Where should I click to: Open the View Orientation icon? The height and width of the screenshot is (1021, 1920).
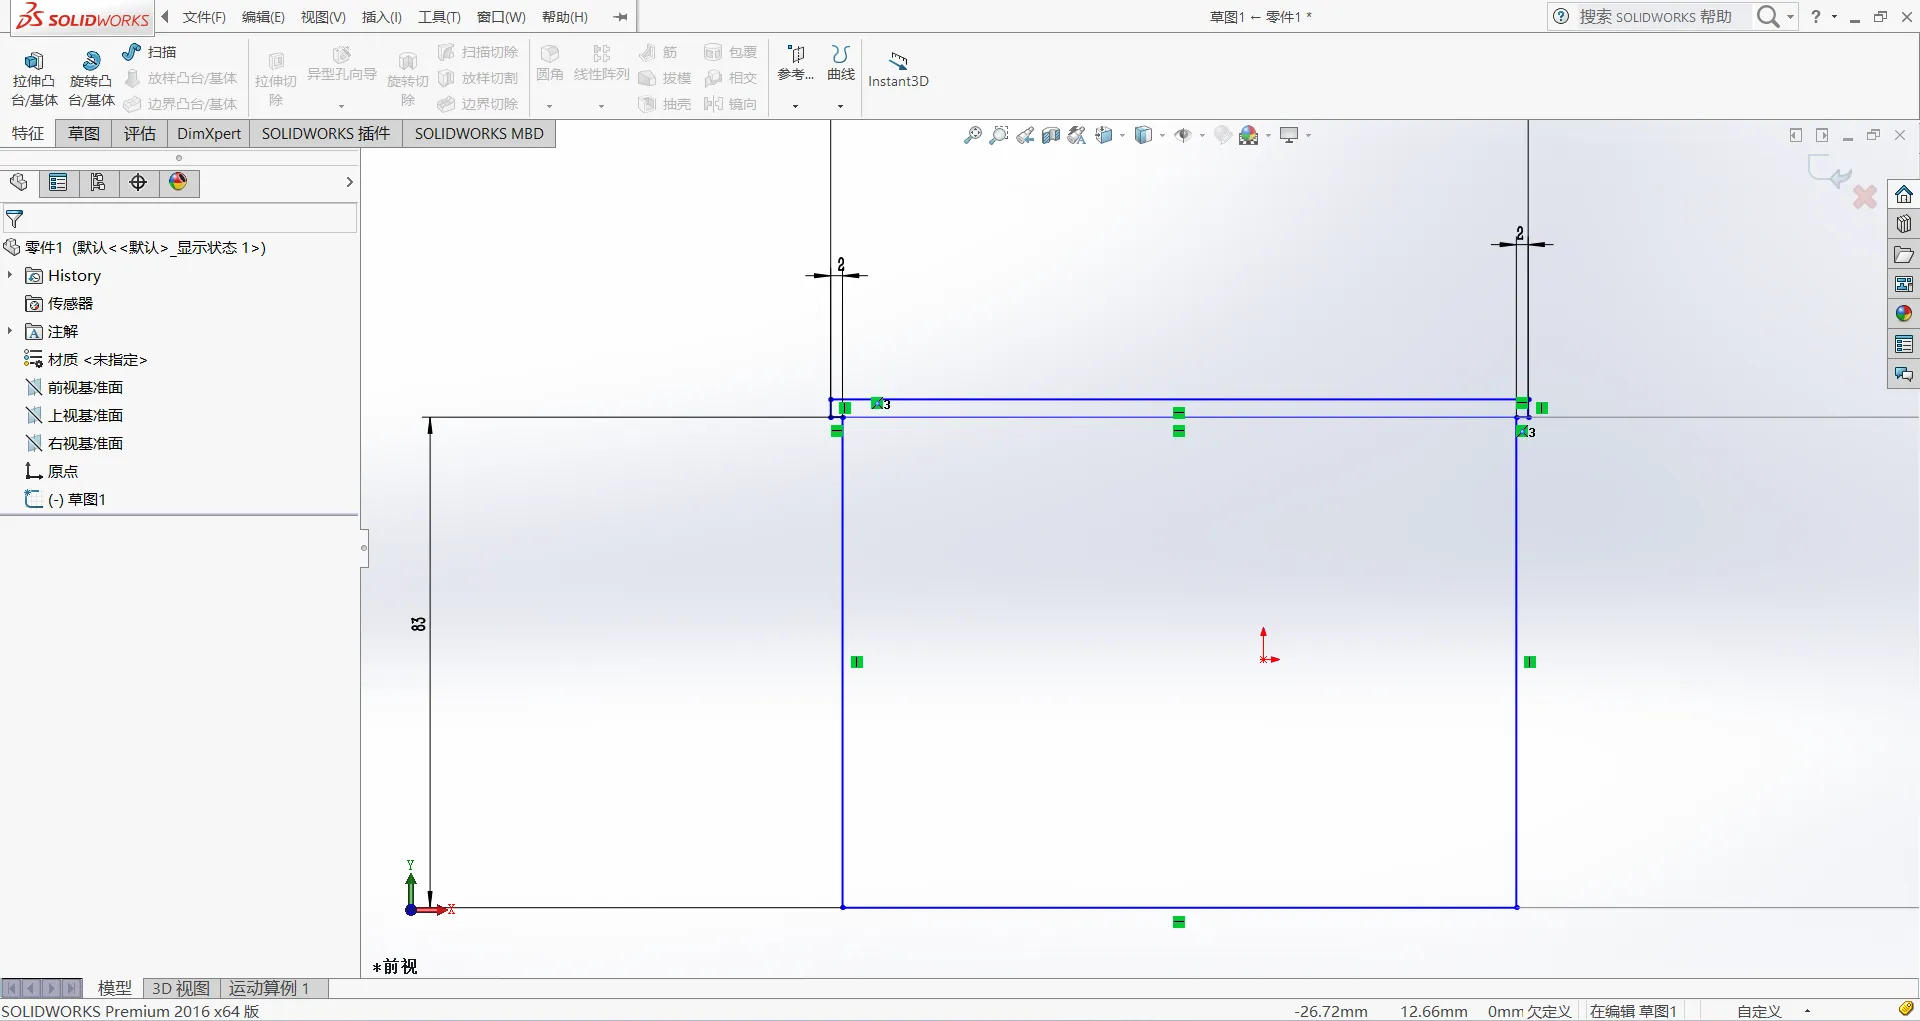(x=1104, y=135)
